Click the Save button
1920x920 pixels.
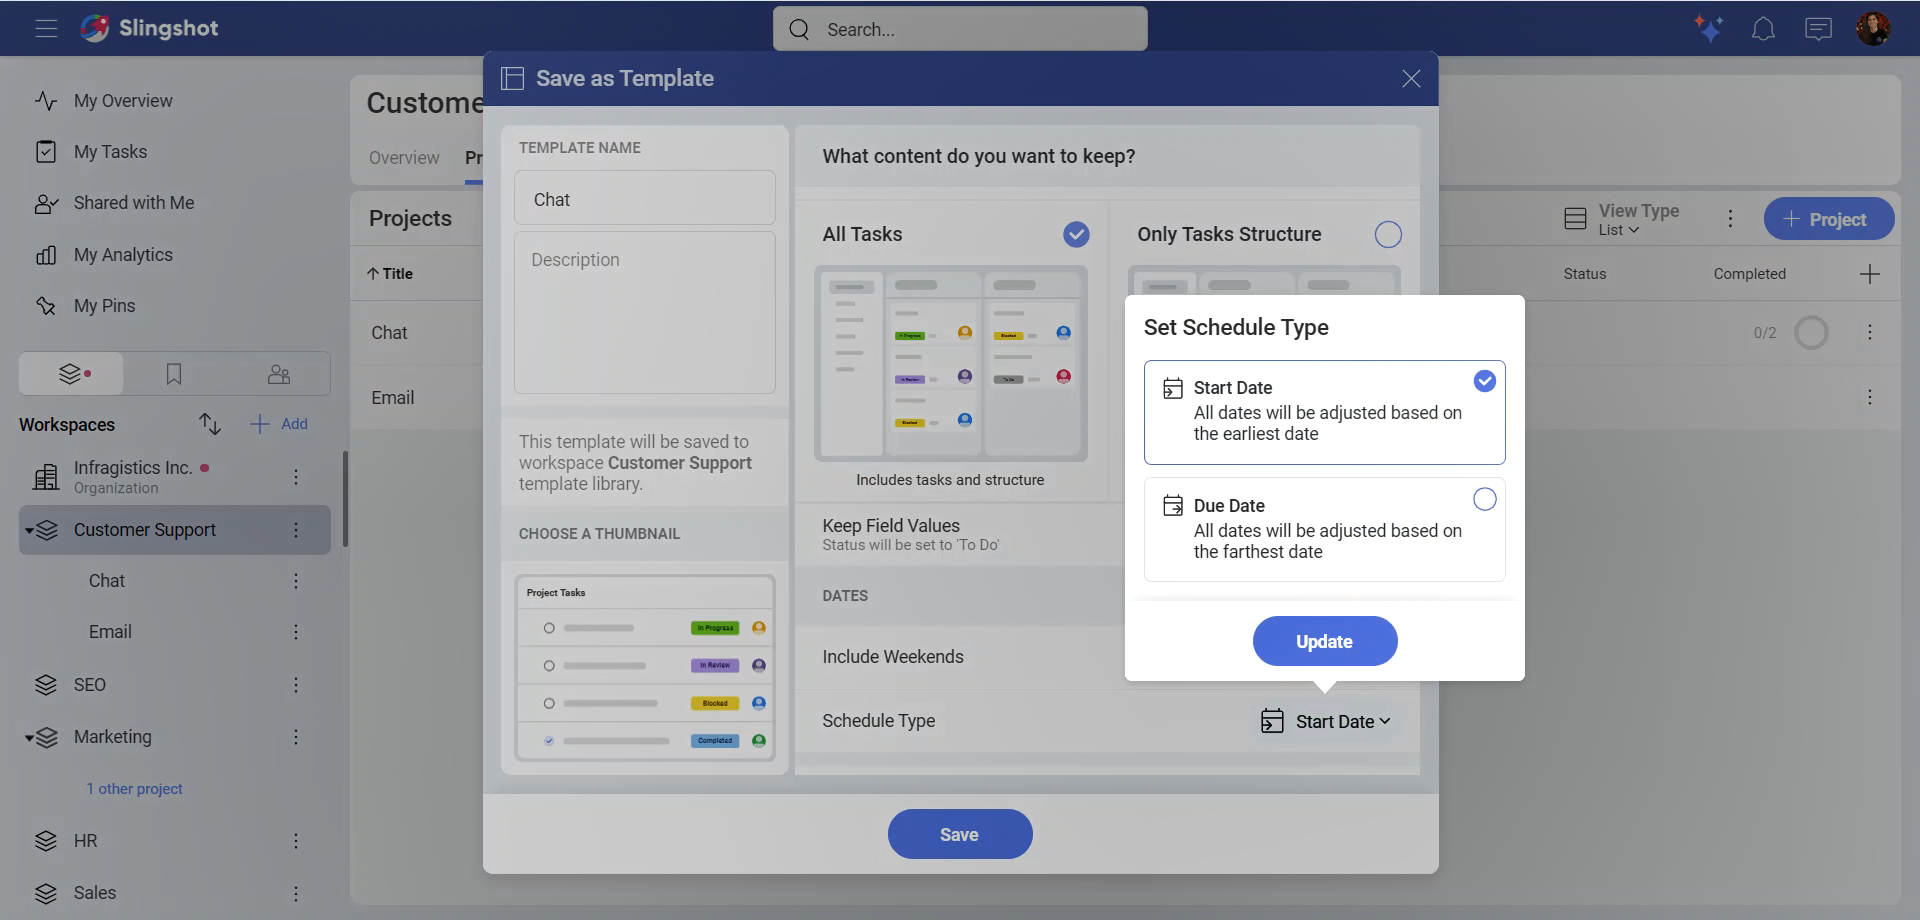(960, 834)
